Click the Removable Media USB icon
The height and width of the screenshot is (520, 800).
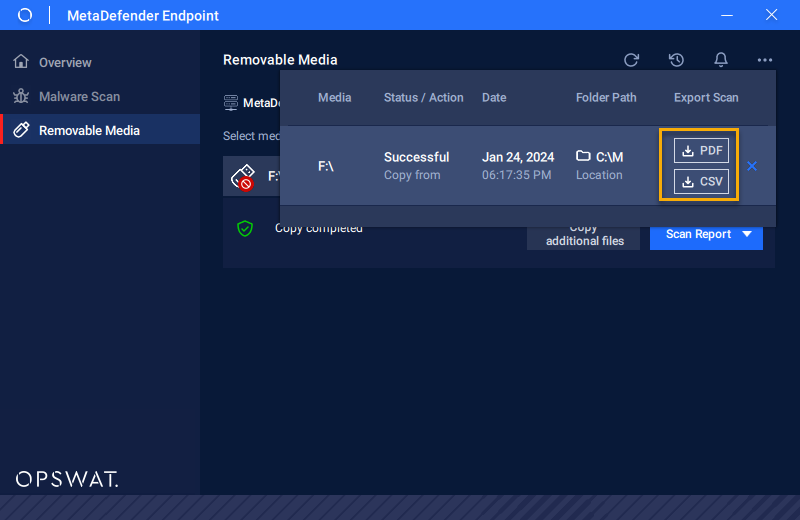21,130
